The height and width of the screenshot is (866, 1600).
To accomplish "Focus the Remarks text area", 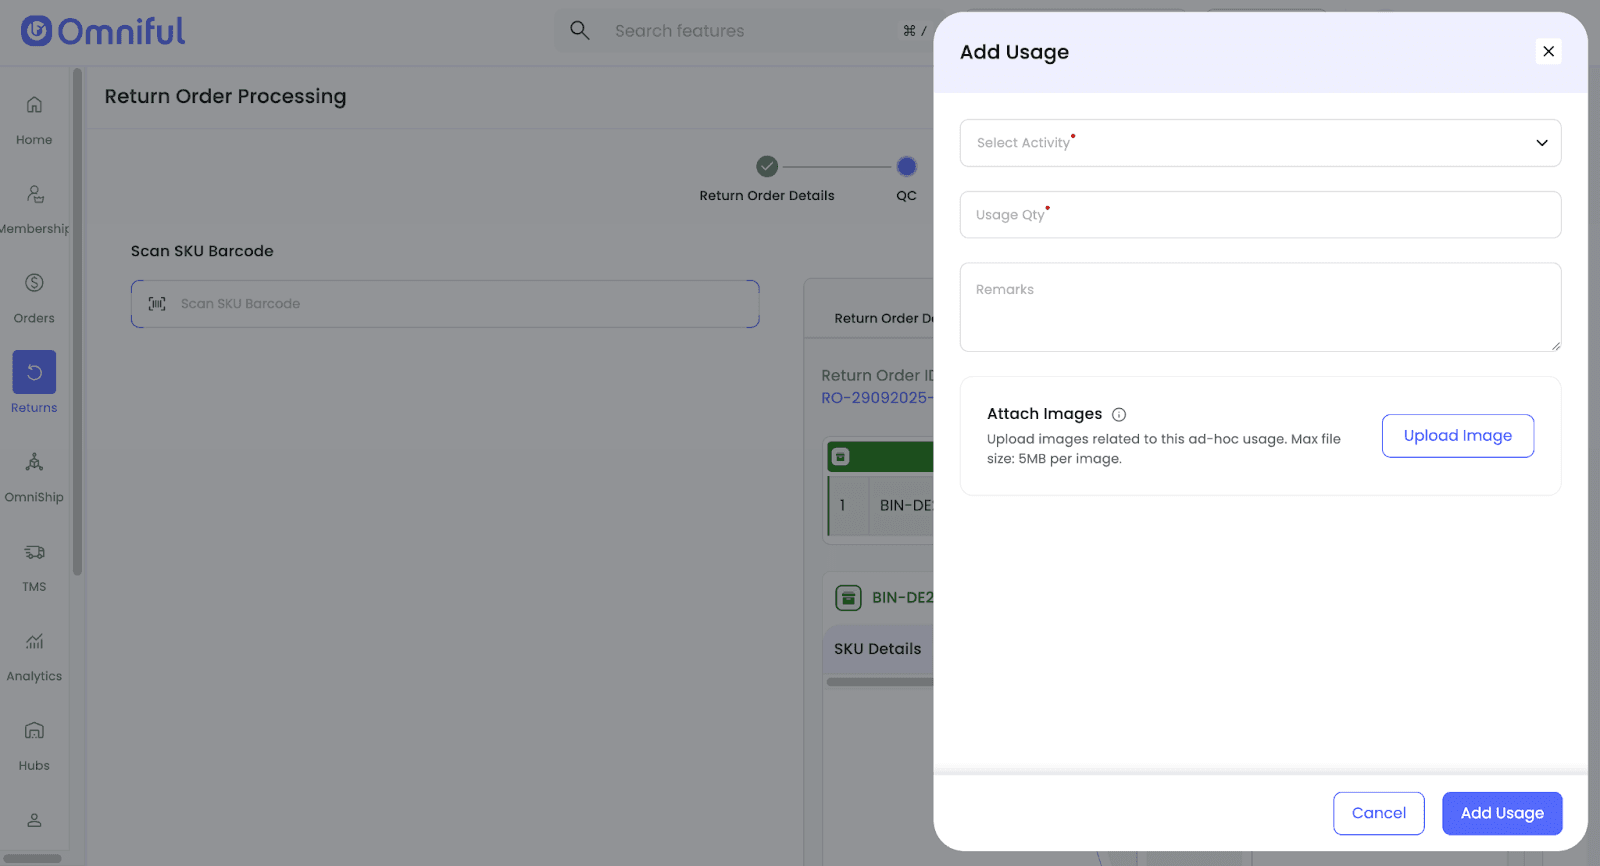I will pyautogui.click(x=1260, y=307).
